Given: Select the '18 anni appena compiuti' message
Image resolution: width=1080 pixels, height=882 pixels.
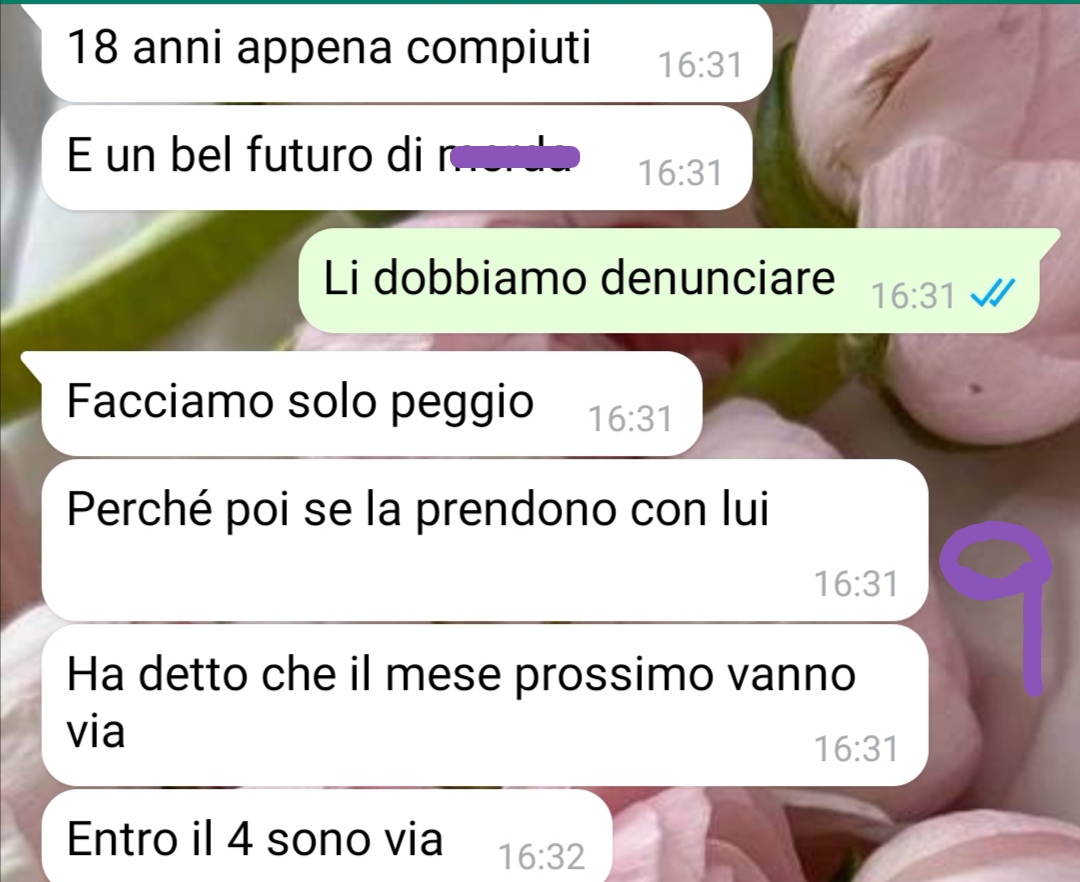Looking at the screenshot, I should (x=406, y=52).
